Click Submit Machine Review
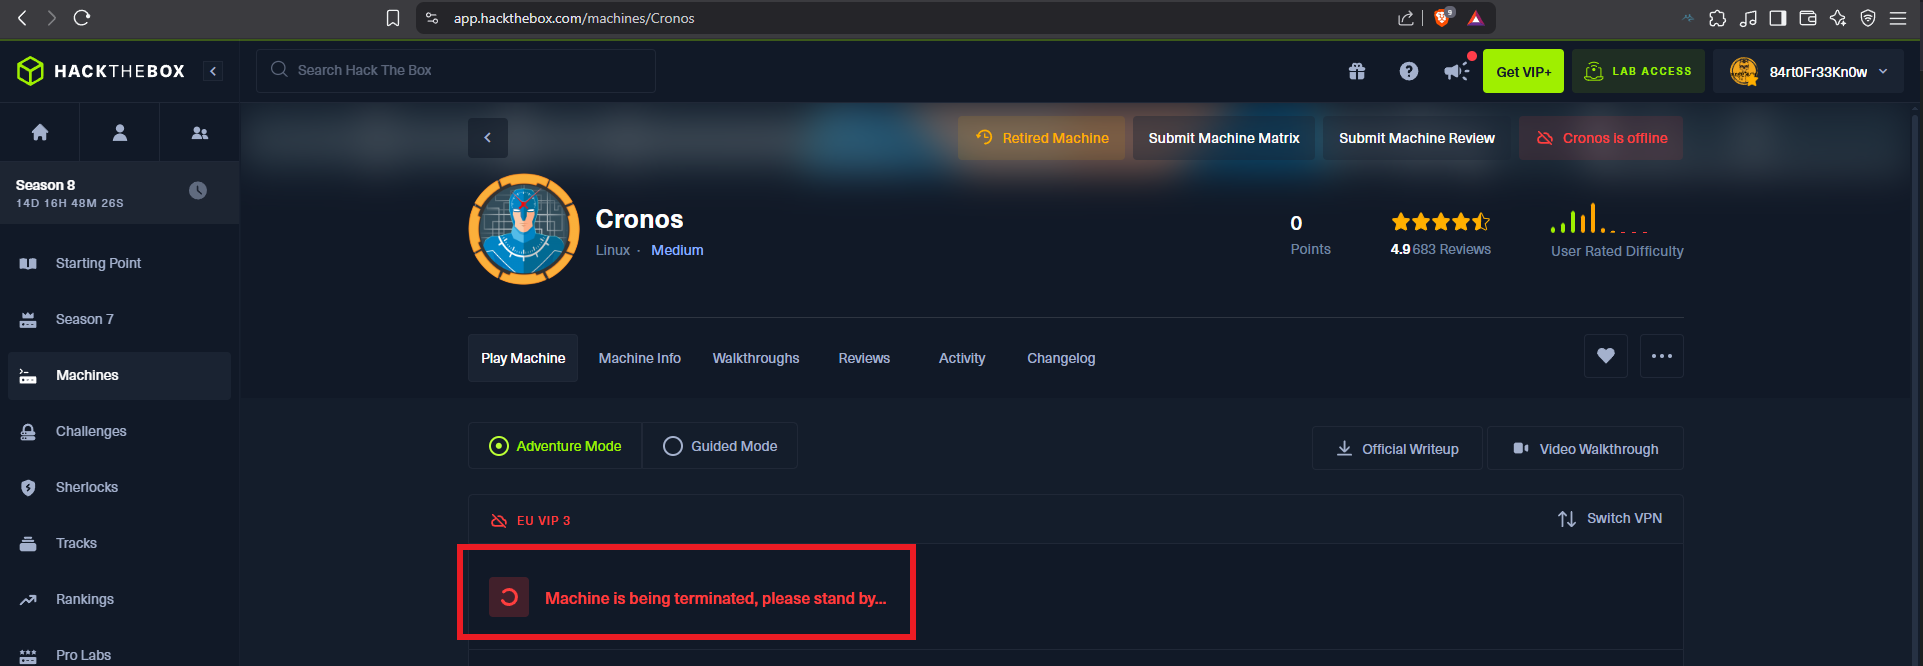This screenshot has width=1923, height=666. pyautogui.click(x=1417, y=138)
